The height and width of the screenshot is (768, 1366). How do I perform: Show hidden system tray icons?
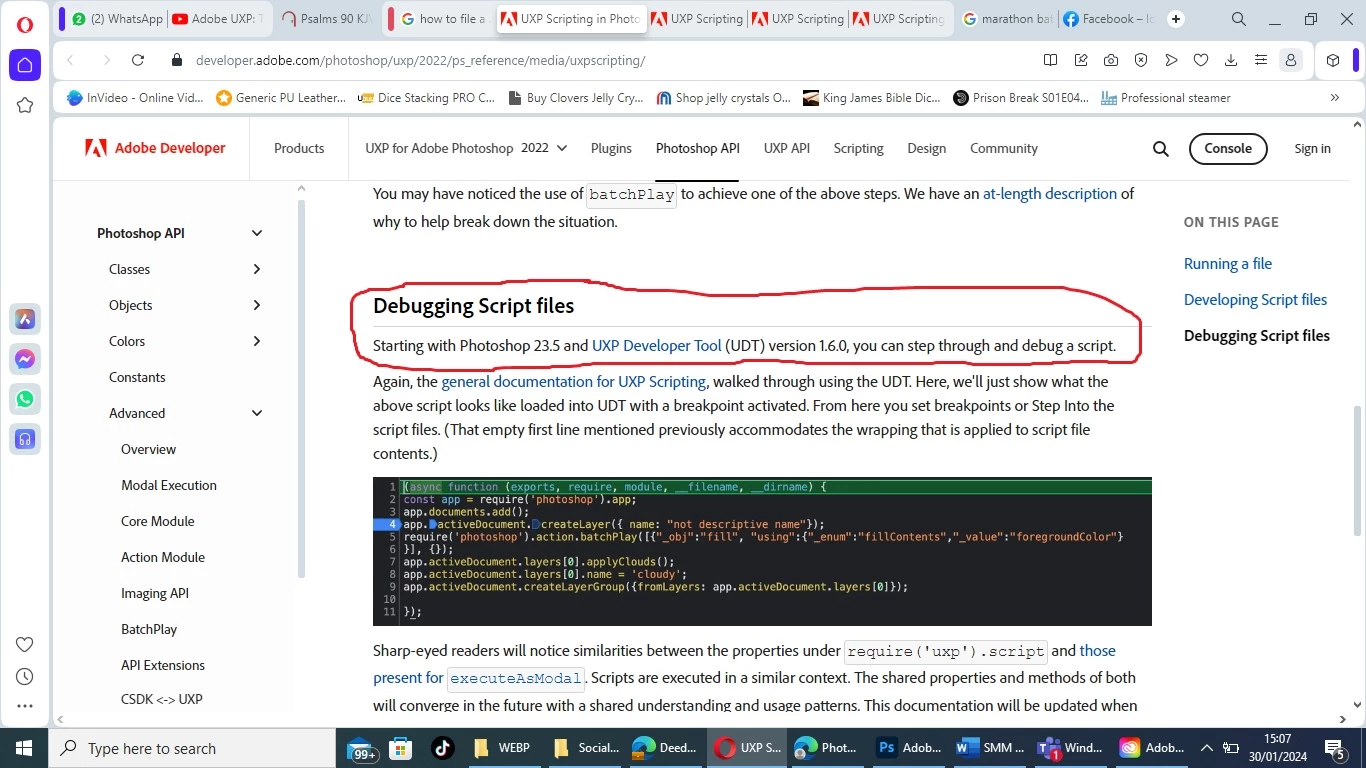(x=1206, y=748)
